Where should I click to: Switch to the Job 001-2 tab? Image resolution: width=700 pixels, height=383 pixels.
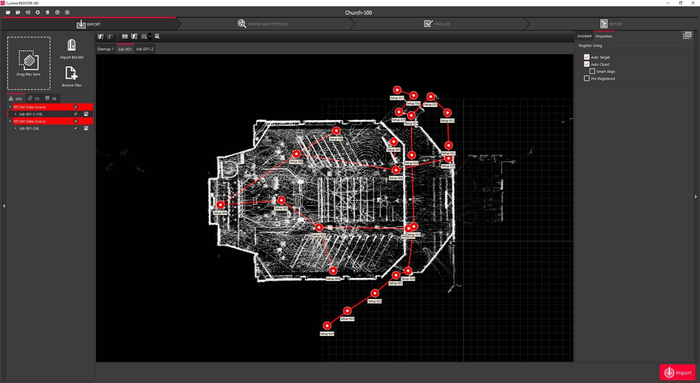pos(145,49)
